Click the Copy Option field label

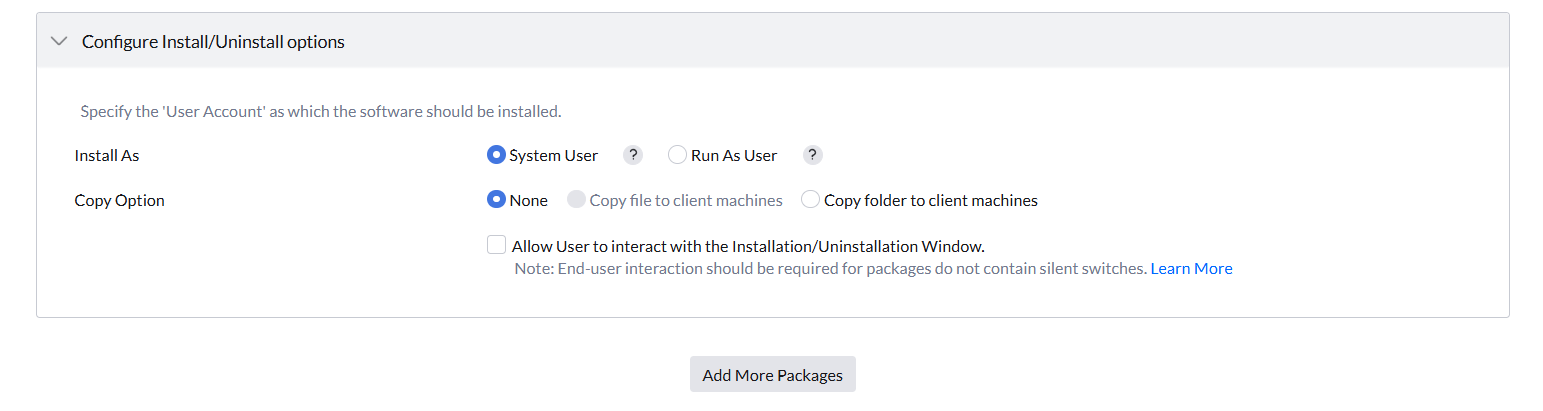point(120,200)
